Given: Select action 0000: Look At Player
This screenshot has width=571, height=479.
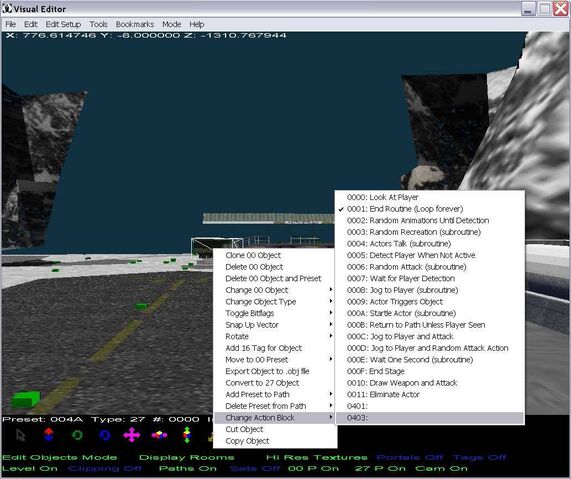Looking at the screenshot, I should [430, 197].
